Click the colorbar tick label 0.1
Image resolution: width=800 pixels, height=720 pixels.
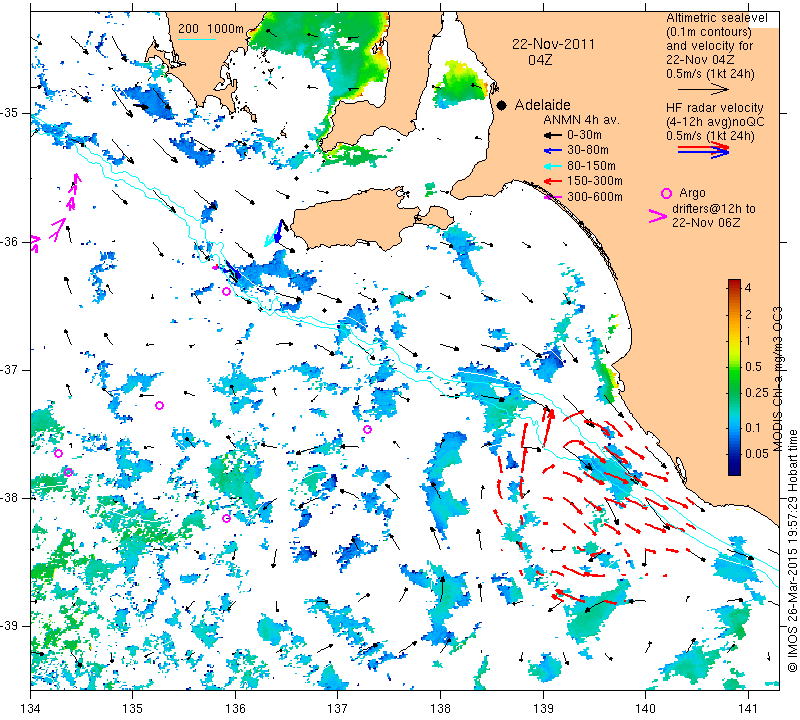pyautogui.click(x=753, y=428)
